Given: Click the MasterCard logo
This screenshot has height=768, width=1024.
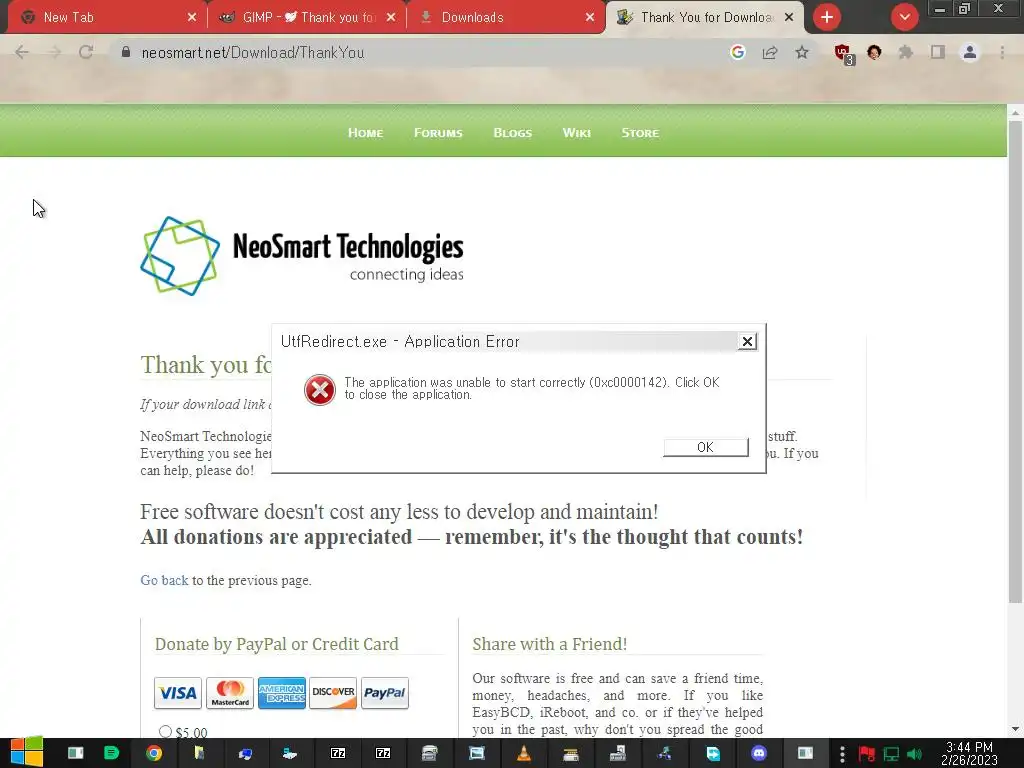Looking at the screenshot, I should 230,693.
